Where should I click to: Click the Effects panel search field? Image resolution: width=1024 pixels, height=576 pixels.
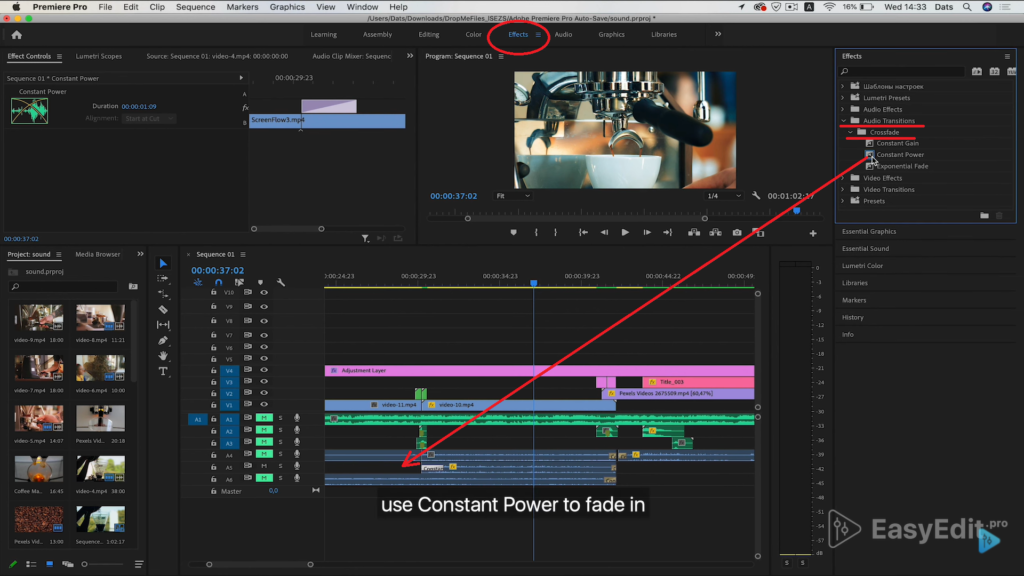coord(903,71)
